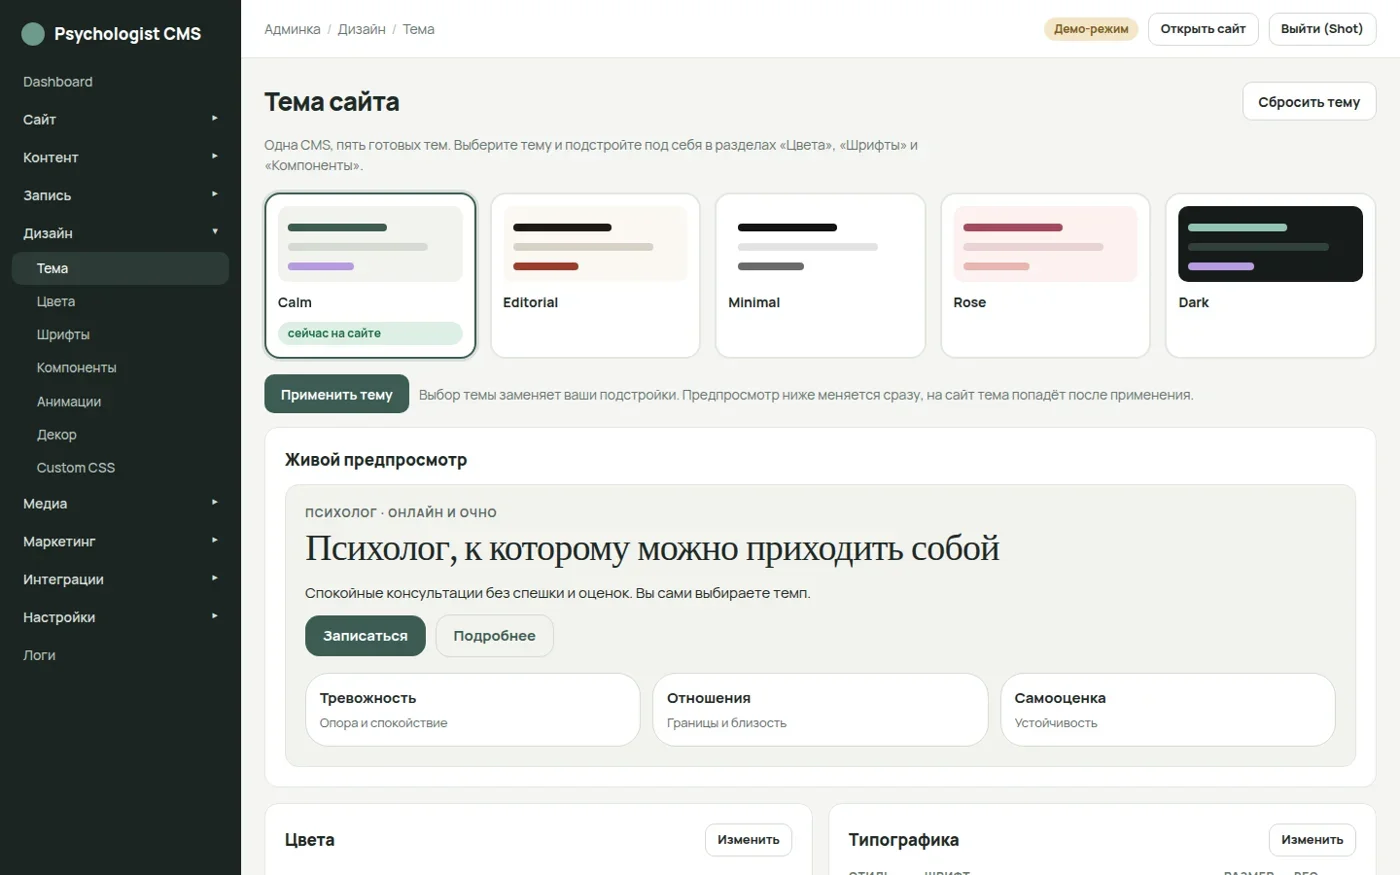Click the Админка breadcrumb link

pos(292,30)
